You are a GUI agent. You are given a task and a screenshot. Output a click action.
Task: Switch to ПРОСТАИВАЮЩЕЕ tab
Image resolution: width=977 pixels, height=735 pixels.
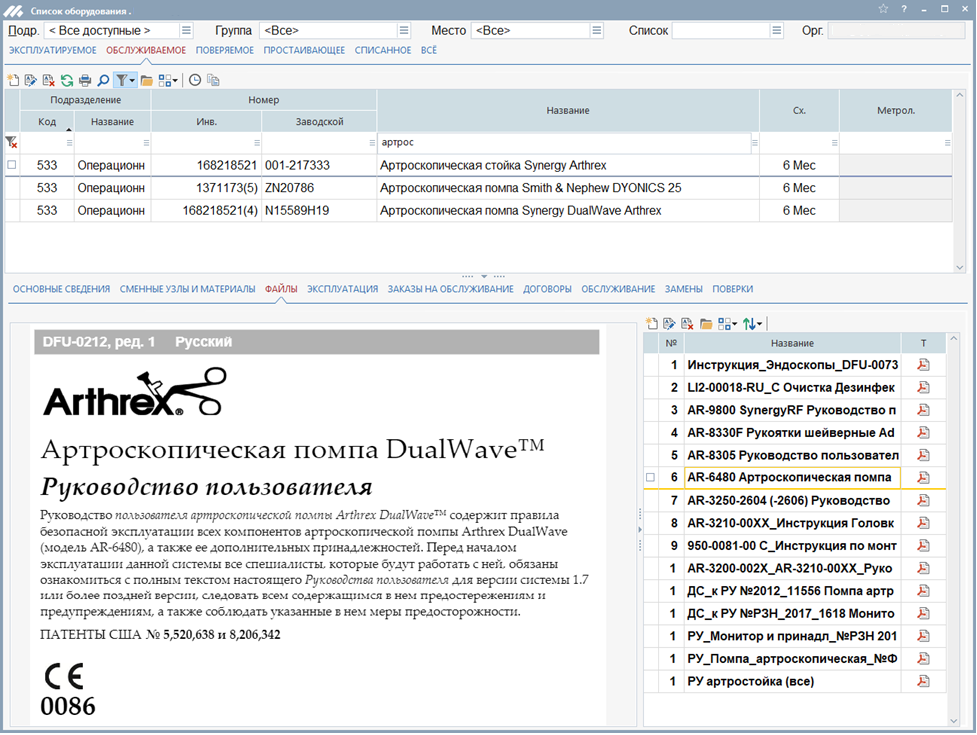pyautogui.click(x=304, y=50)
